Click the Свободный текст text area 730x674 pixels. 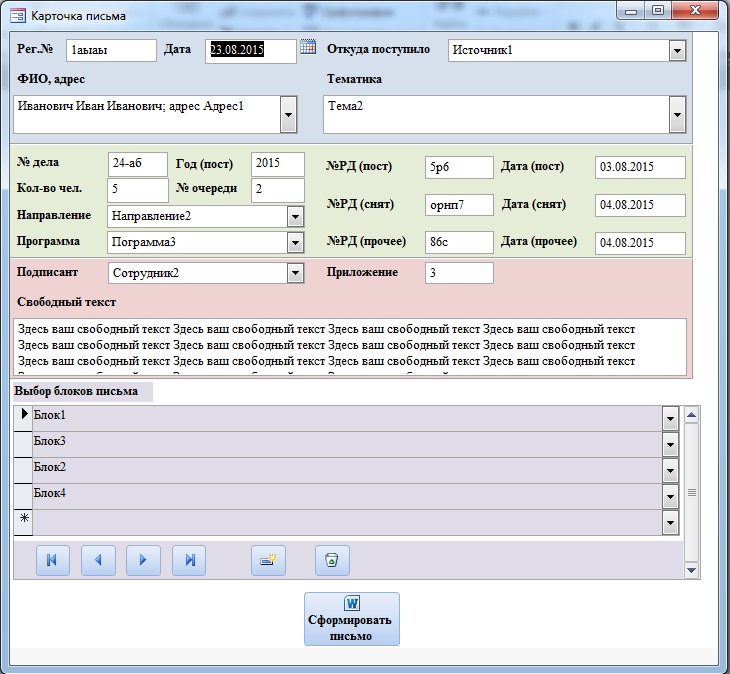coord(350,346)
